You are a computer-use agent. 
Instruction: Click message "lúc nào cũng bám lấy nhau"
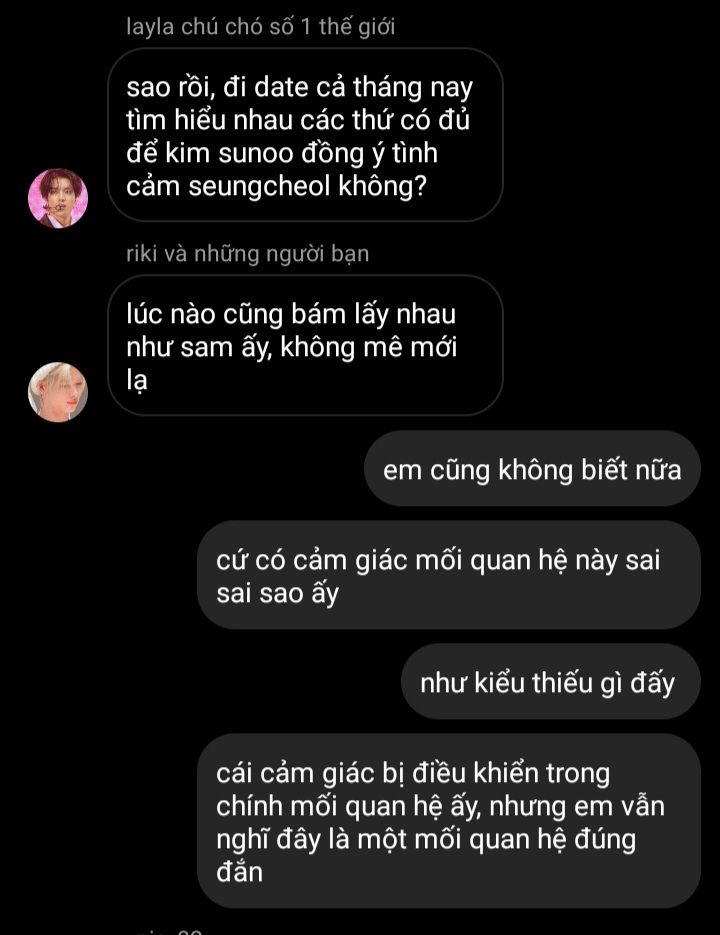305,345
